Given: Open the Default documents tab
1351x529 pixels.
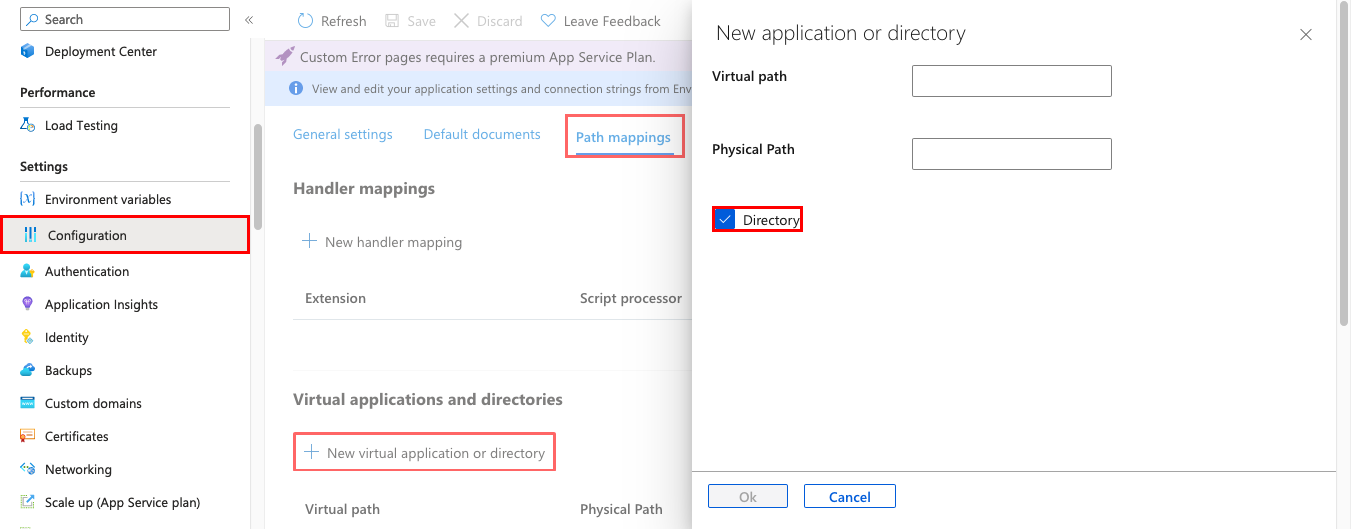Looking at the screenshot, I should (x=482, y=134).
